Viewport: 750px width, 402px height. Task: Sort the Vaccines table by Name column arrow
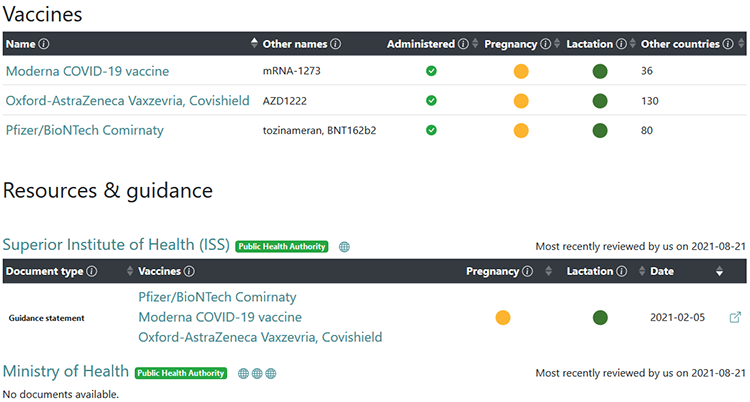[x=254, y=44]
